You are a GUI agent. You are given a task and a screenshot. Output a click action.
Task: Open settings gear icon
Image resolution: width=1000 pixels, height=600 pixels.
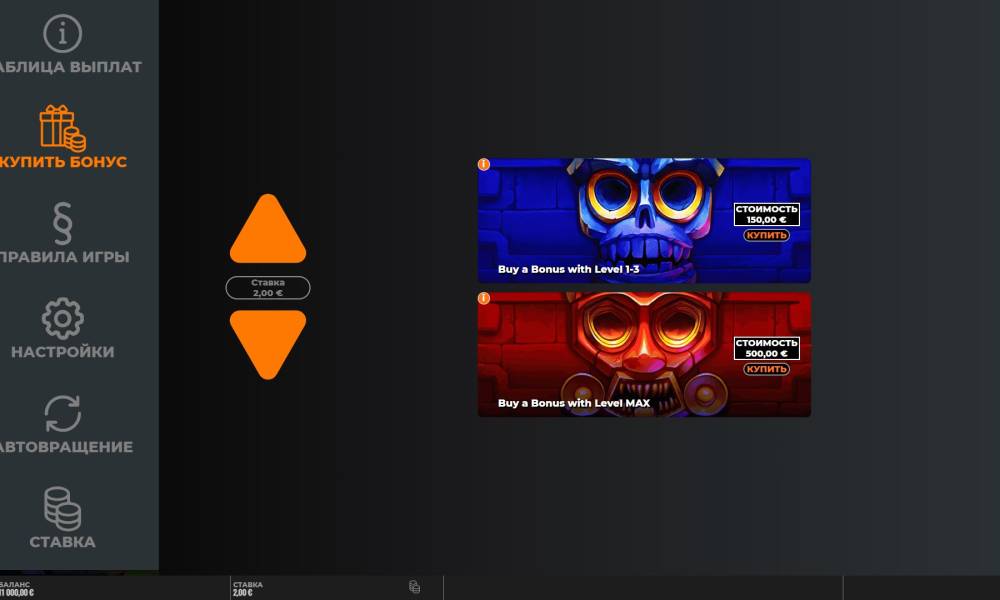tap(62, 318)
